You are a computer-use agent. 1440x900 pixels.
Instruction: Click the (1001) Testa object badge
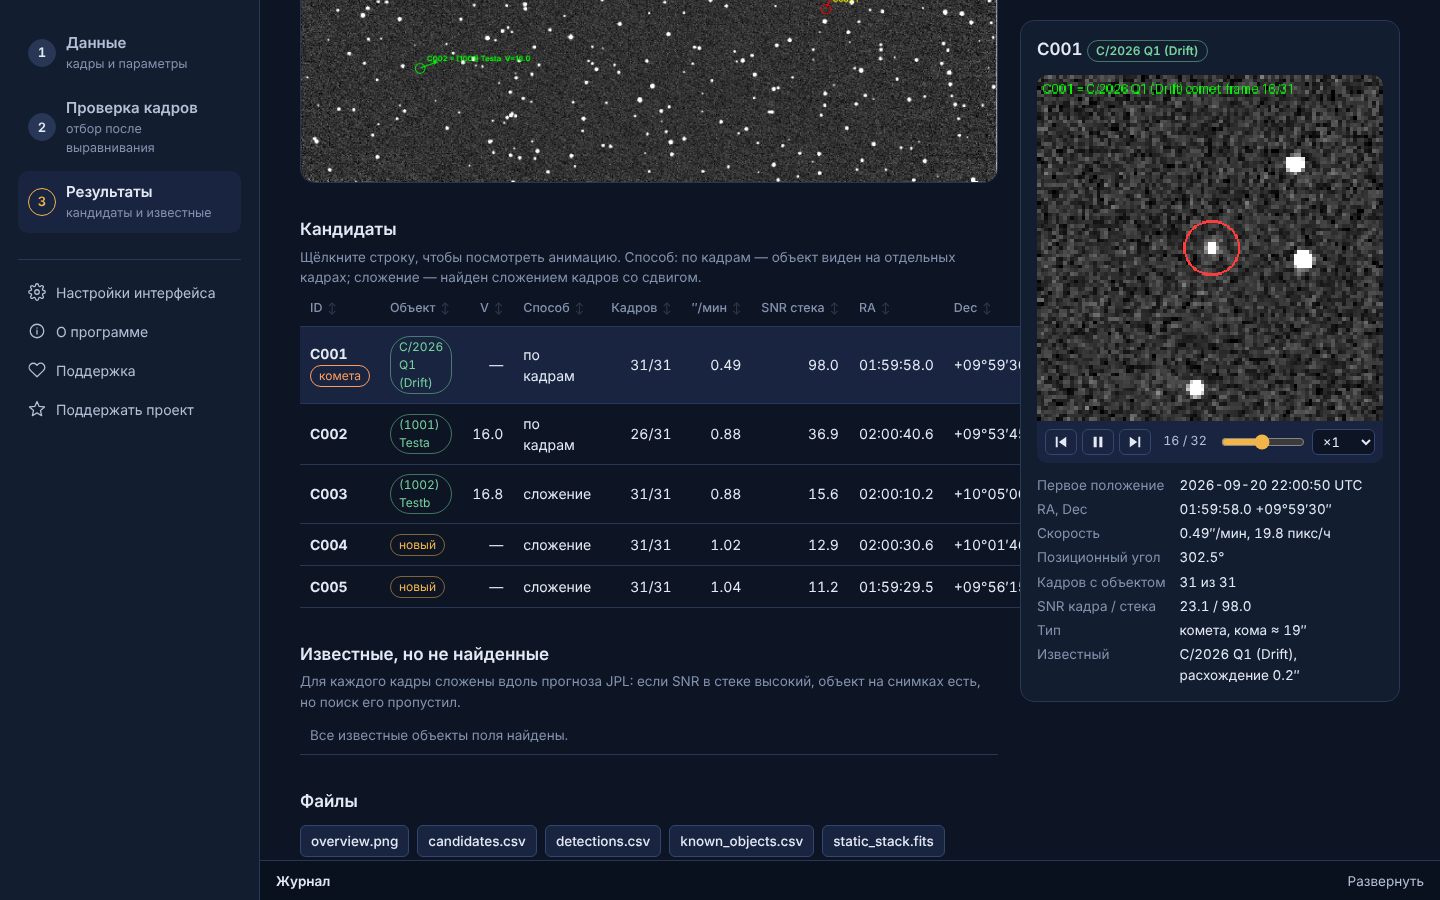tap(420, 434)
